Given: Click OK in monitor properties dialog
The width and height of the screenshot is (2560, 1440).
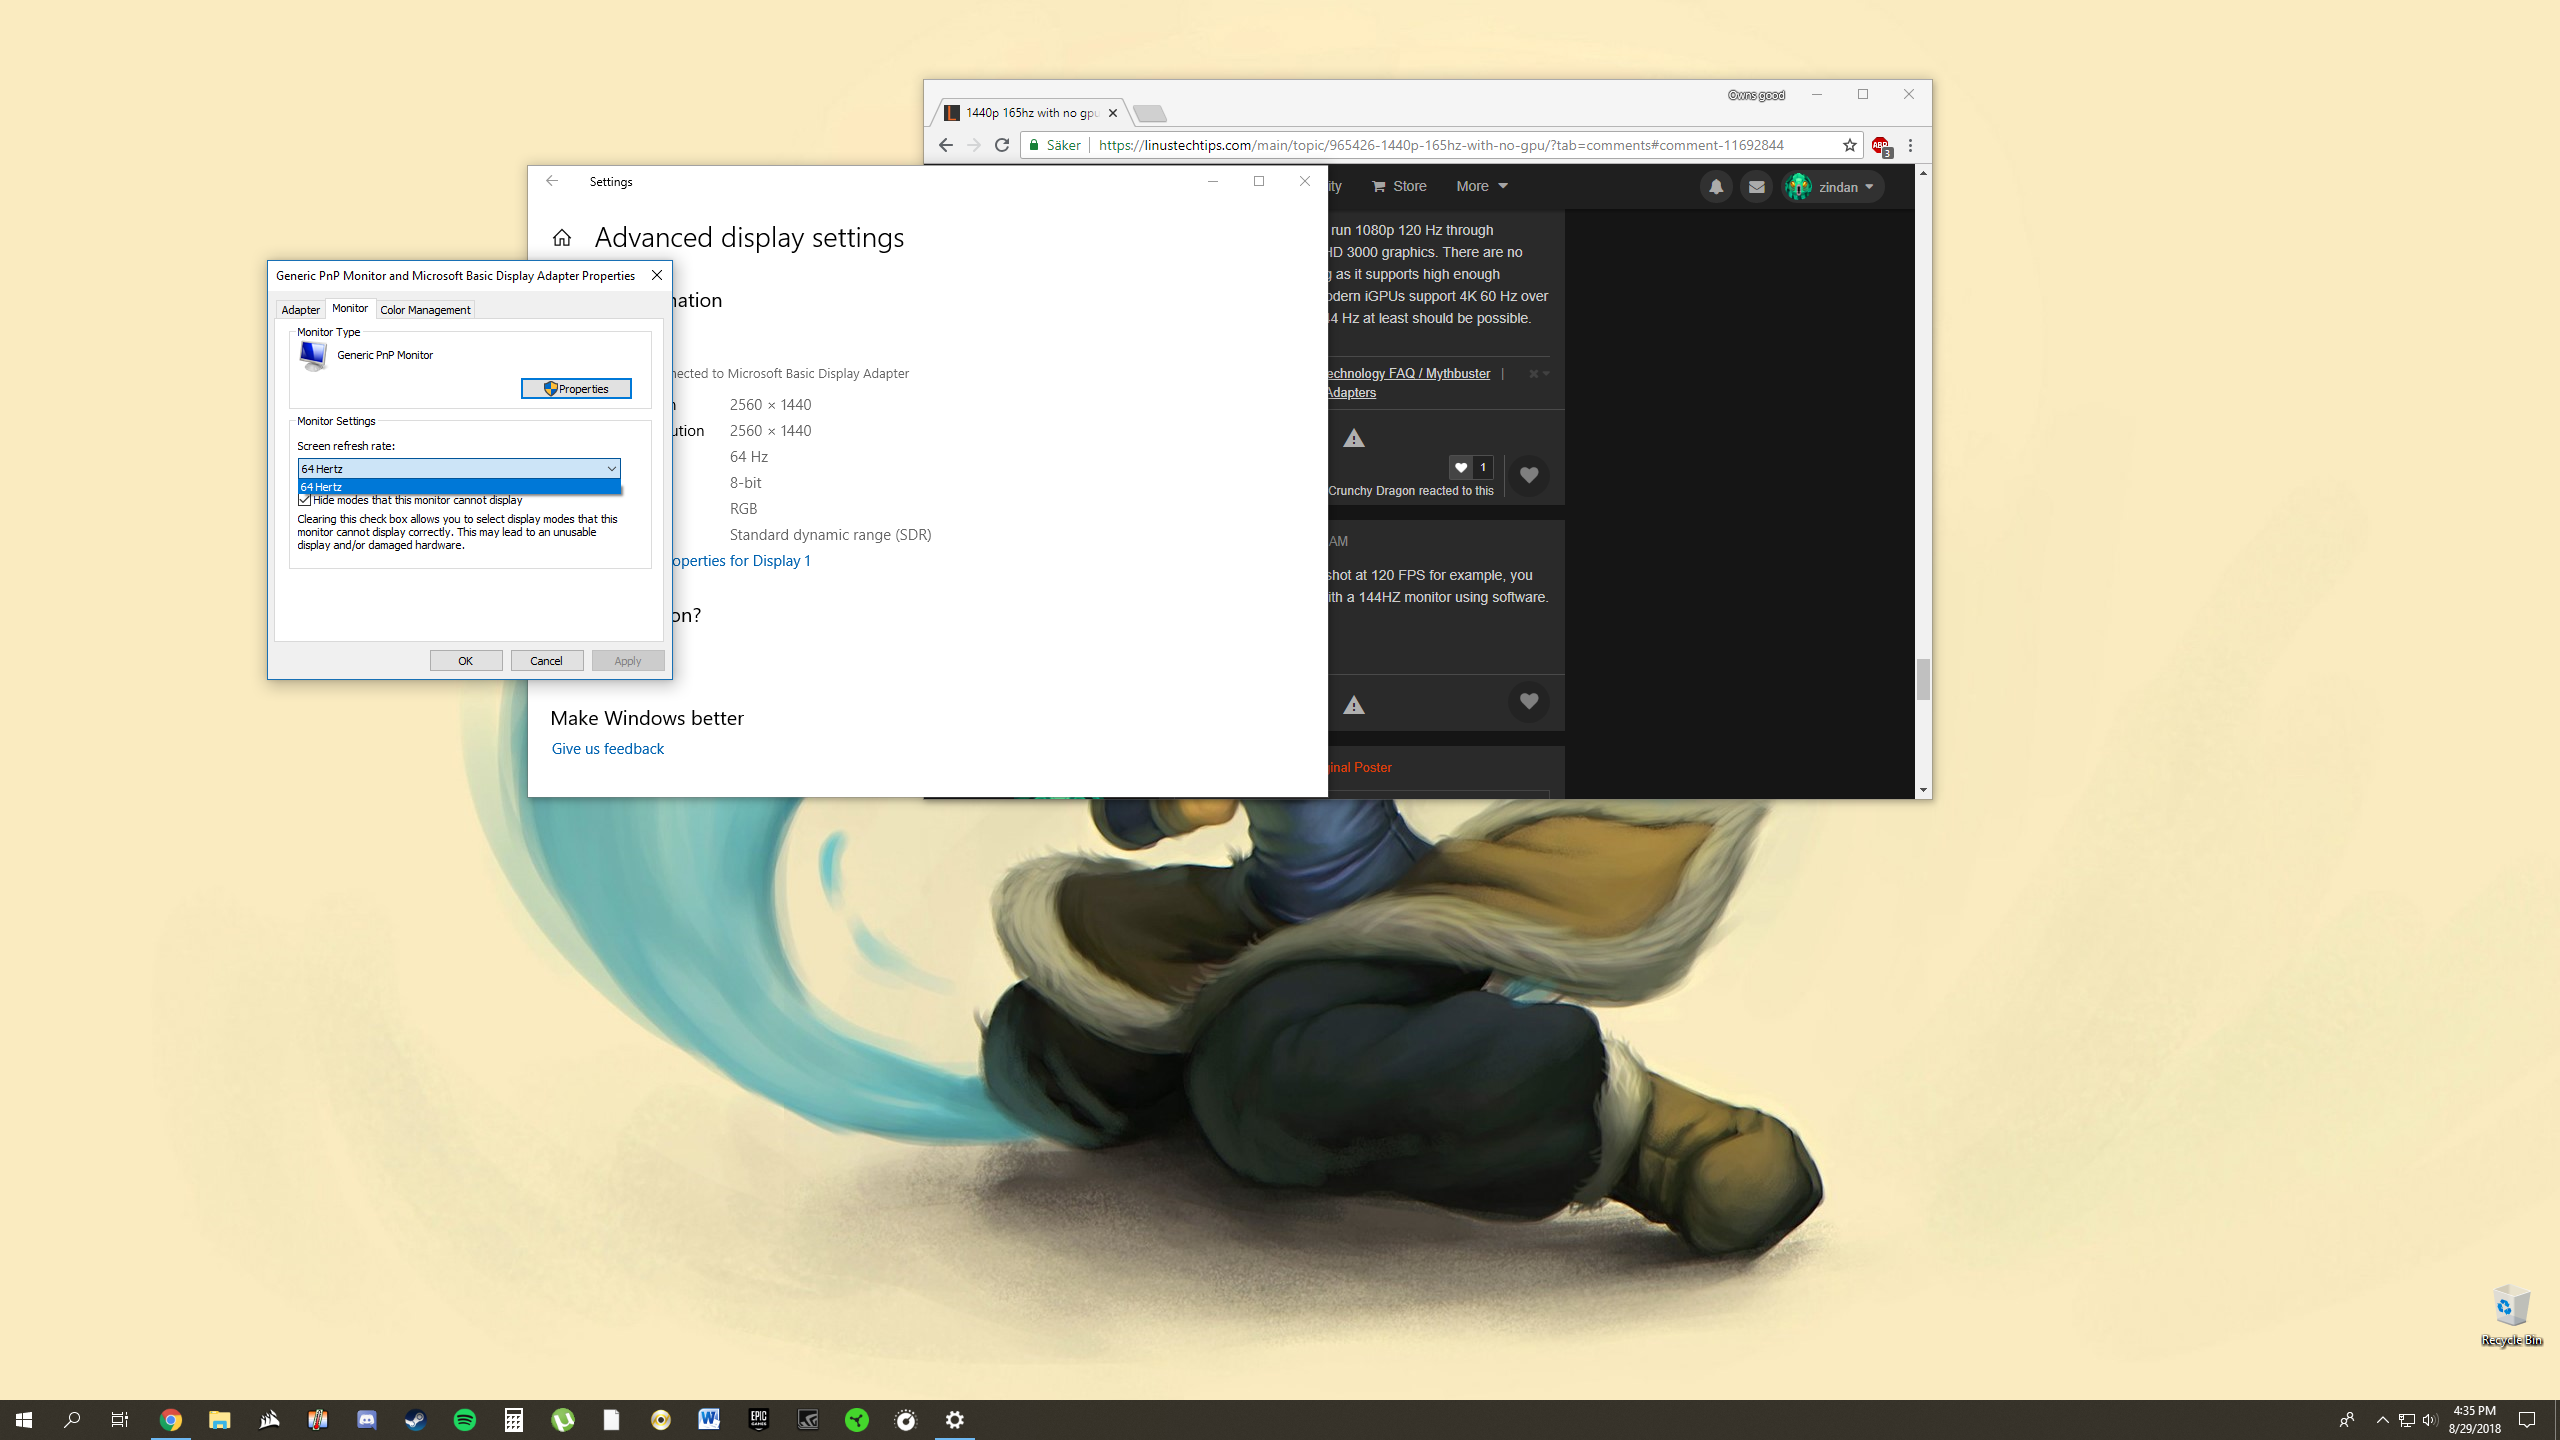Looking at the screenshot, I should point(466,661).
